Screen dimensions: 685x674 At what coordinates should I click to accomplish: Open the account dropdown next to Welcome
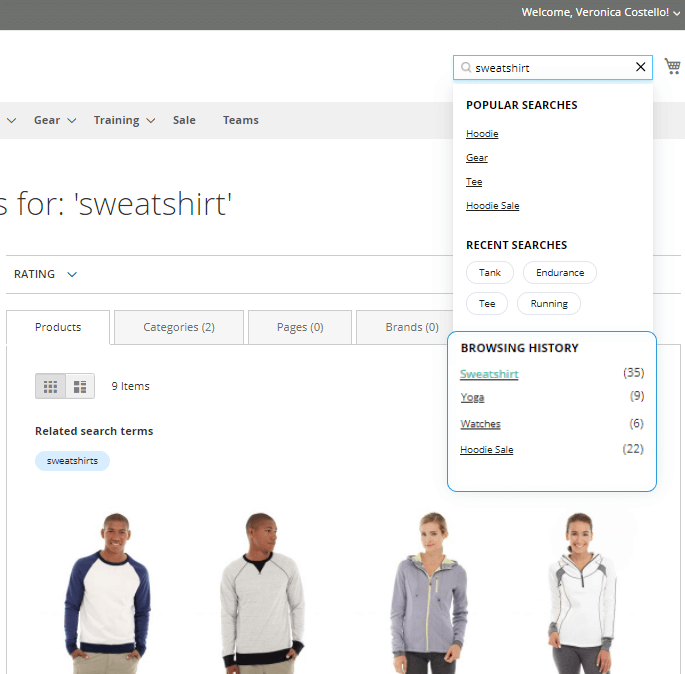pyautogui.click(x=677, y=13)
